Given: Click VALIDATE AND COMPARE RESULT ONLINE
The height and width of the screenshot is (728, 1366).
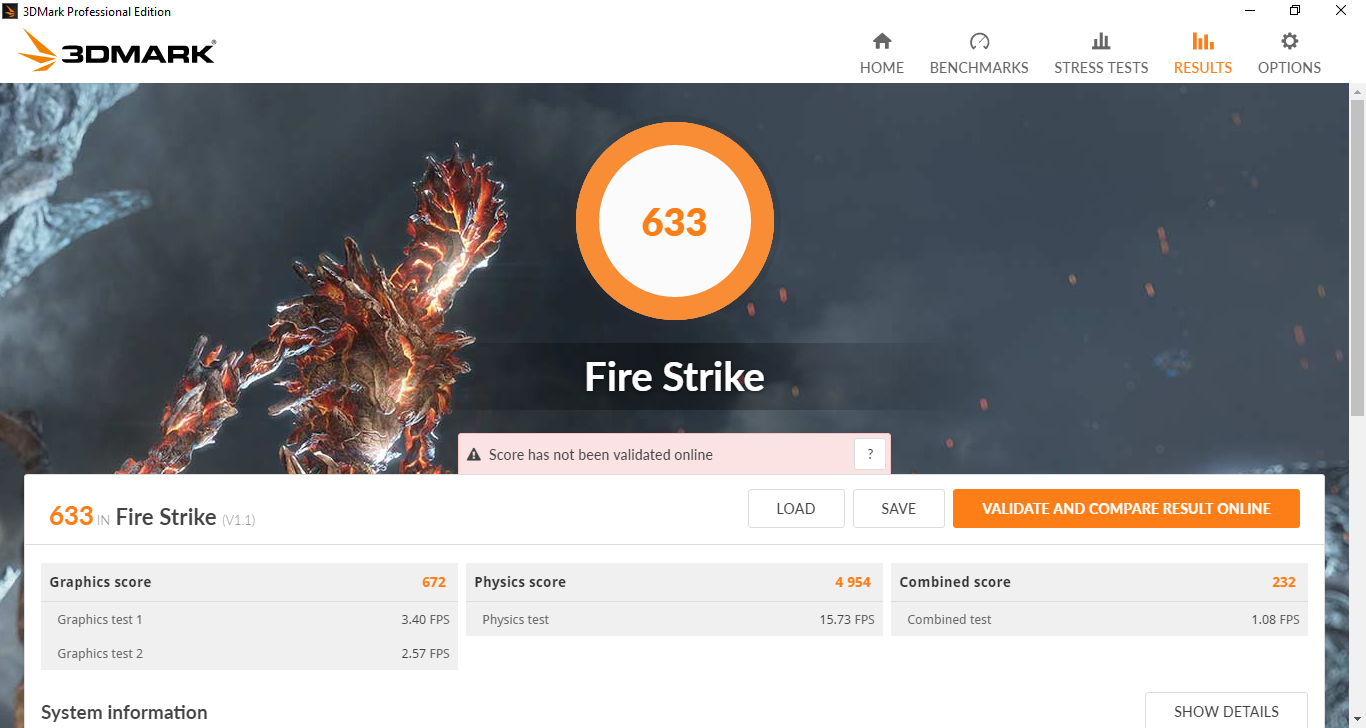Looking at the screenshot, I should tap(1126, 508).
